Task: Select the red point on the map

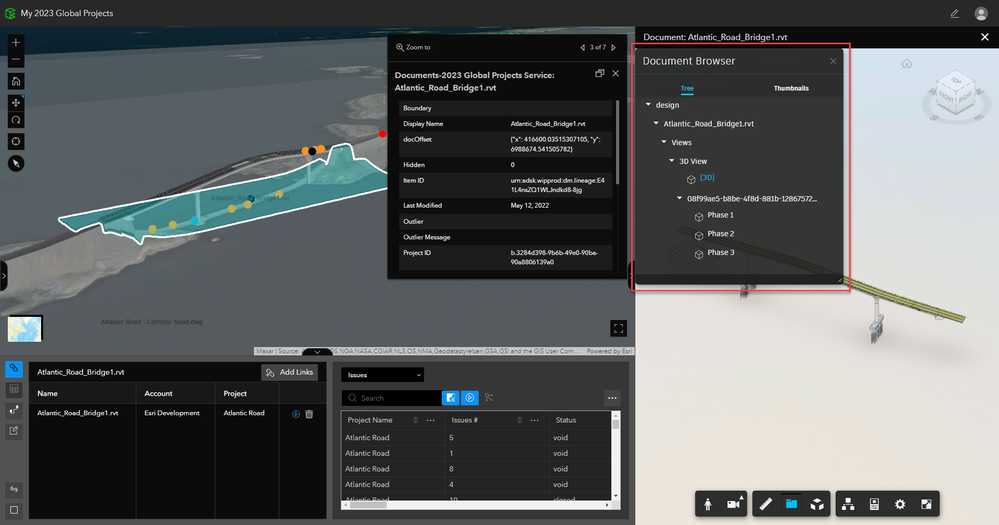Action: pos(382,134)
